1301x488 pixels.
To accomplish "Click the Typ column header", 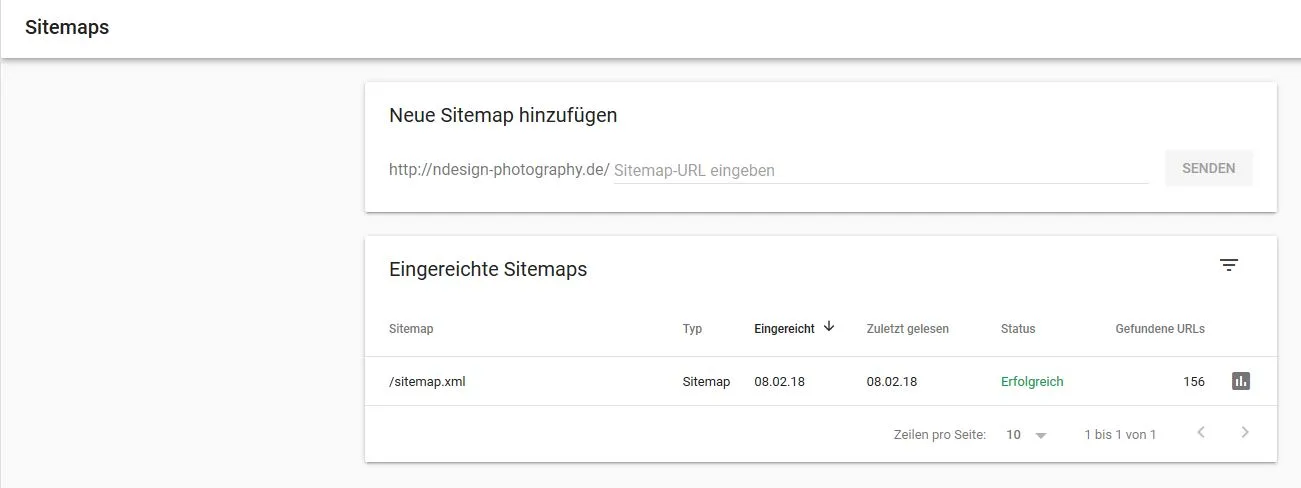I will 692,328.
